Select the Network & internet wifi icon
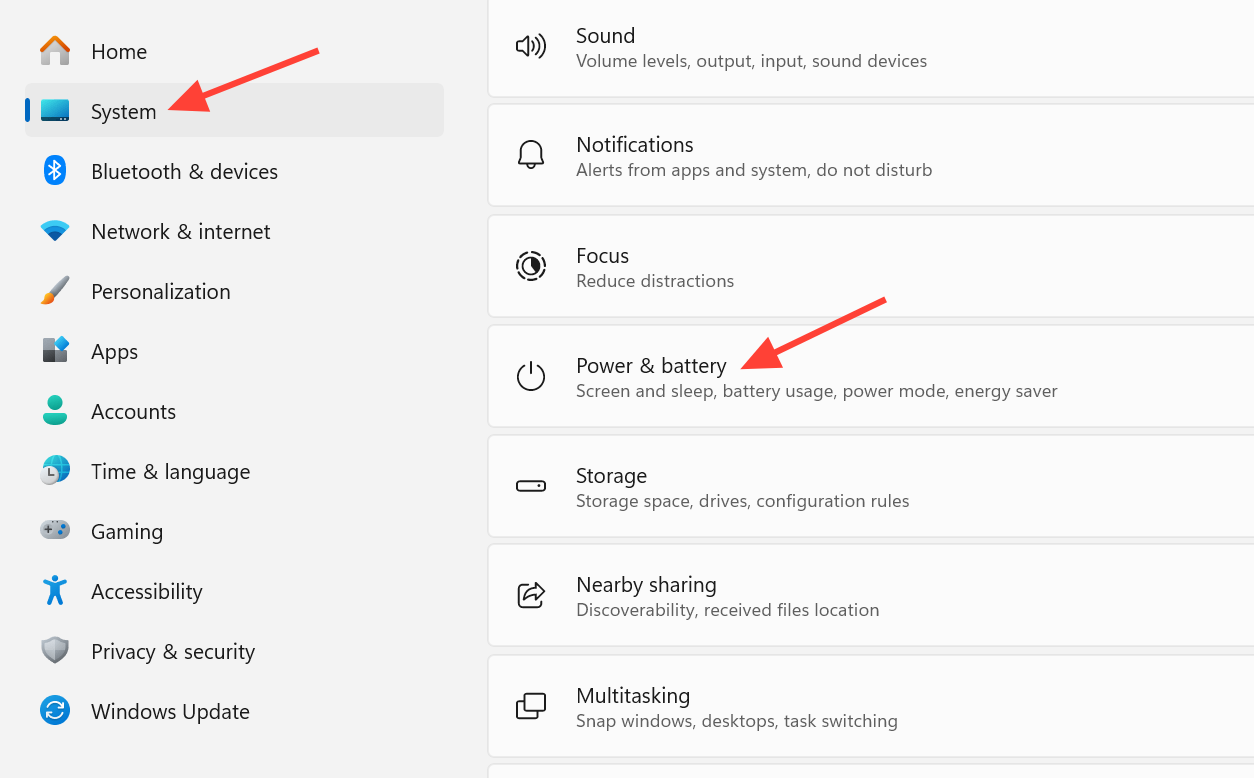The width and height of the screenshot is (1254, 778). click(55, 231)
